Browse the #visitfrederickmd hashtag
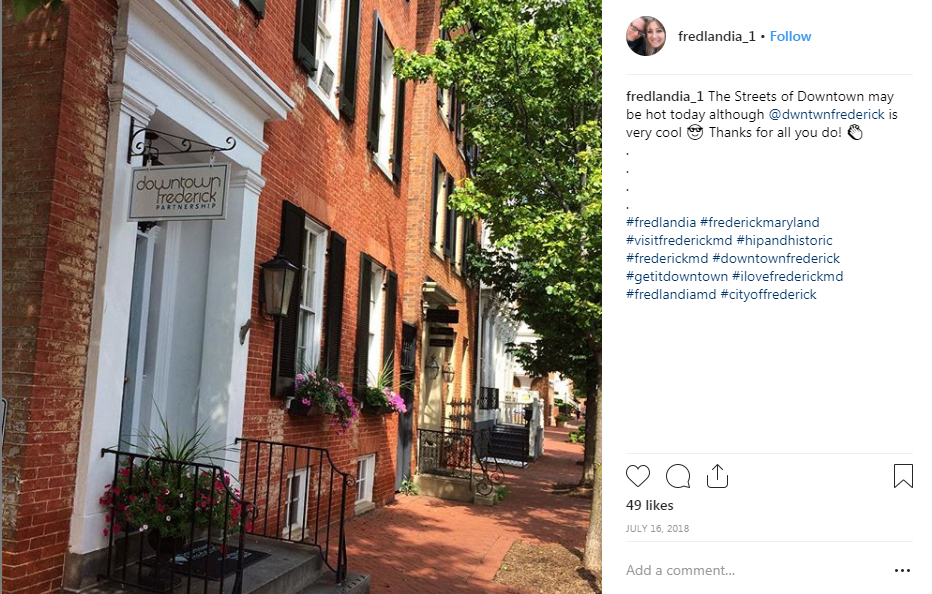 679,240
